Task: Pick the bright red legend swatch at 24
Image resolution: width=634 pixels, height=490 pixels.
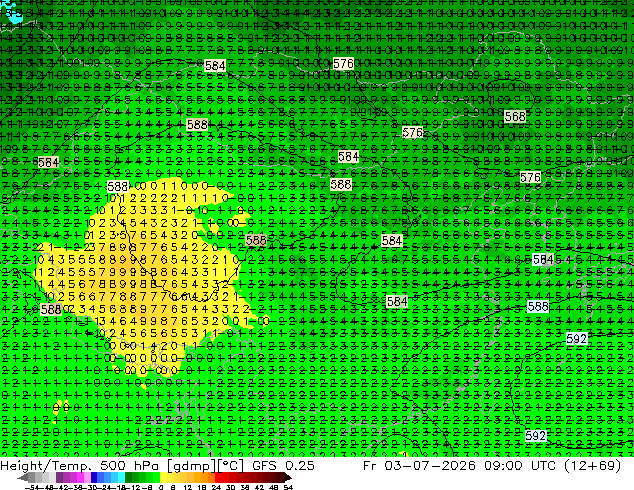Action: (218, 477)
